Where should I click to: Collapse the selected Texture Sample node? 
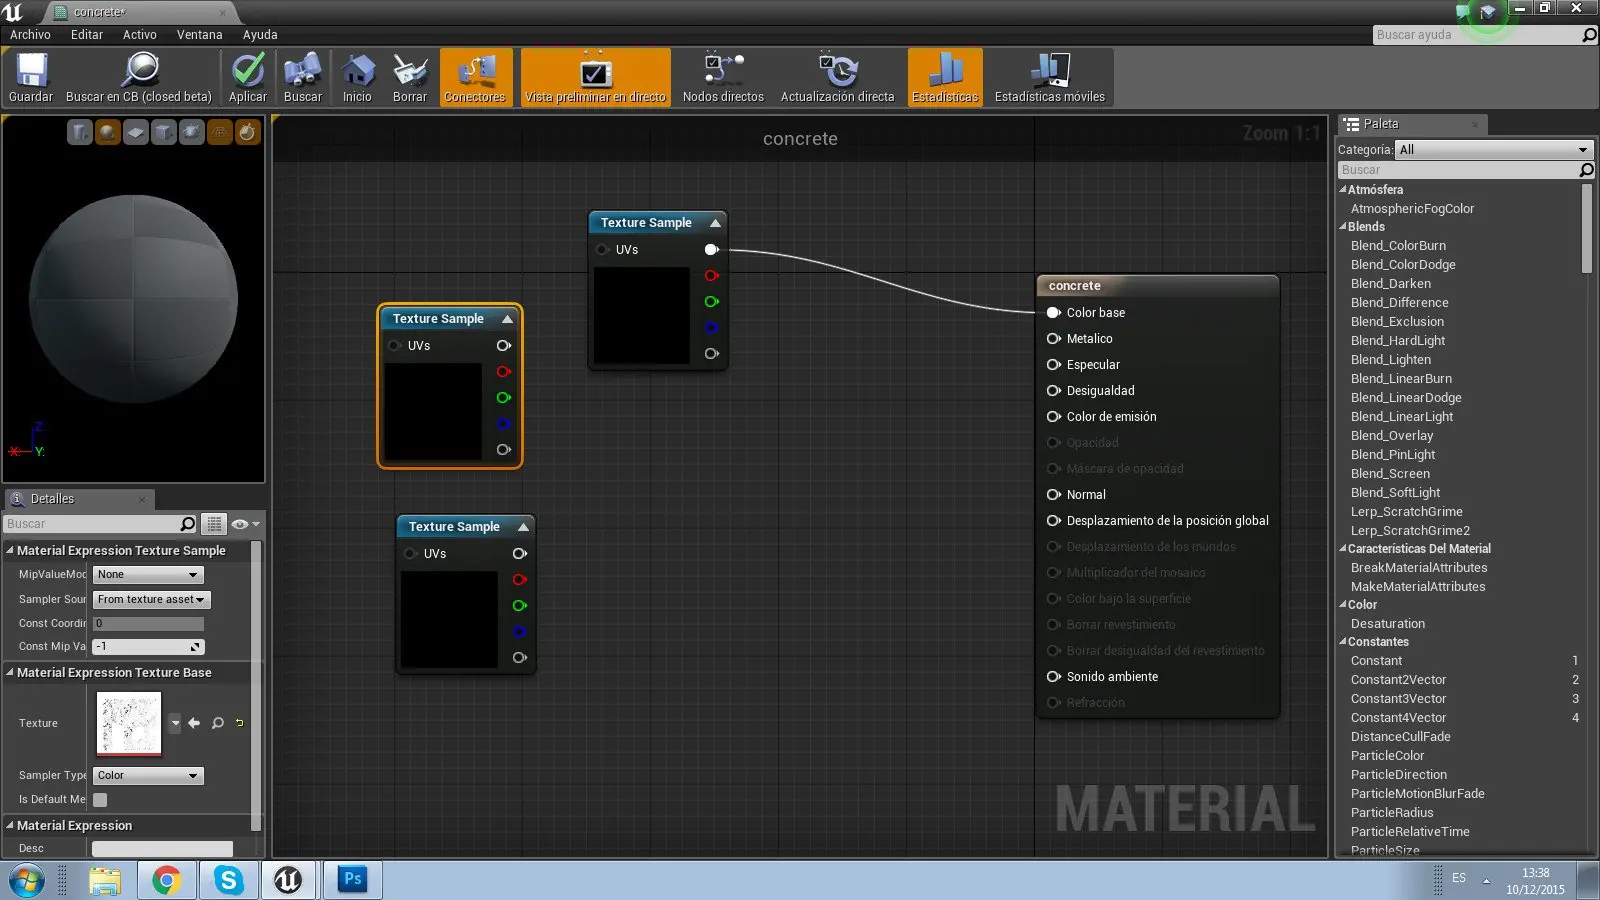[507, 319]
